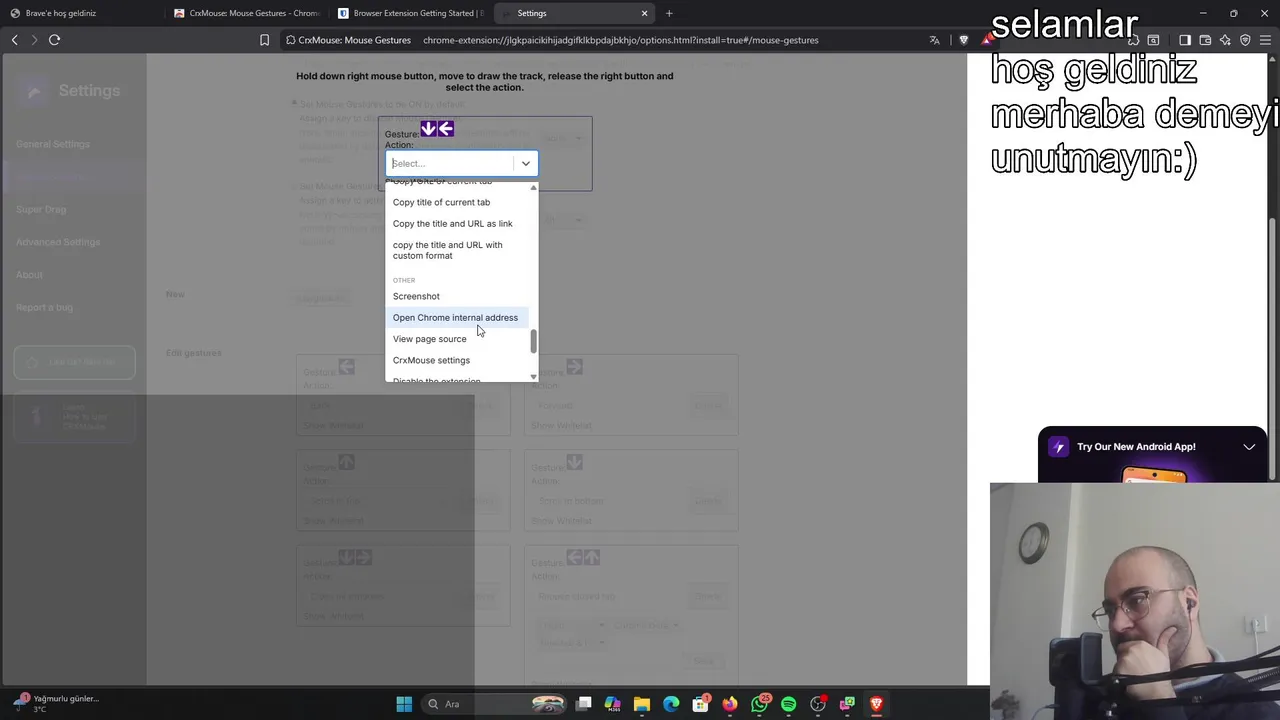This screenshot has height=720, width=1280.
Task: Switch to Browser Extension Getting Started tab
Action: (410, 13)
